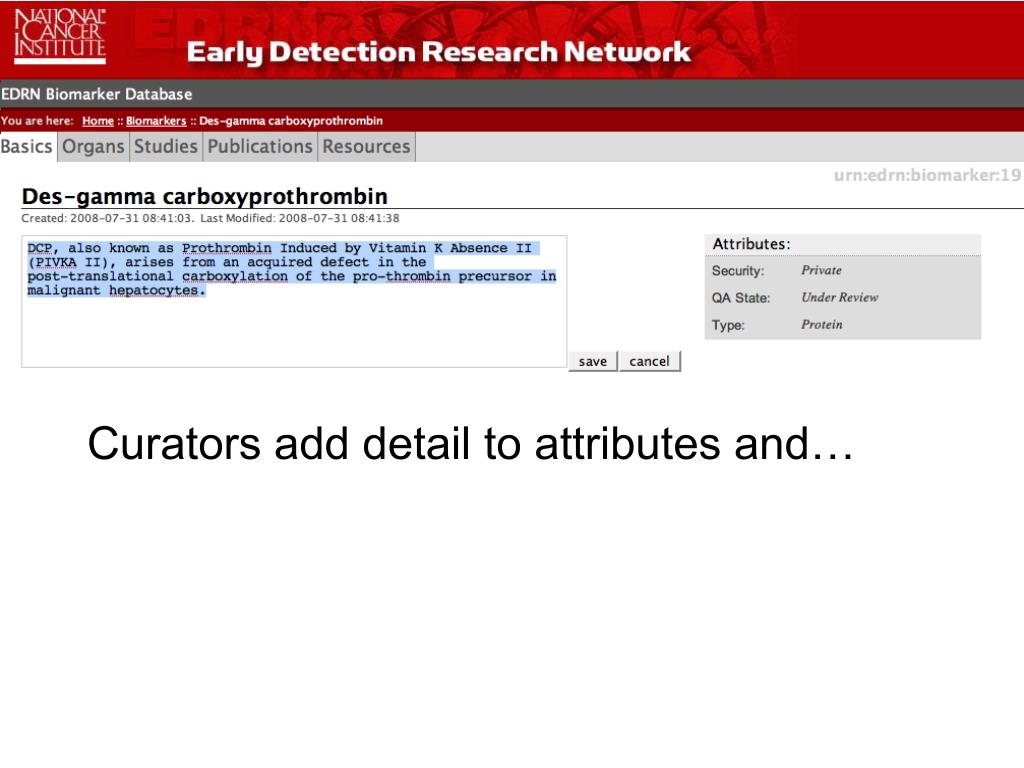This screenshot has width=1024, height=768.
Task: Click the Created and Last Modified timestamp line
Action: coord(210,218)
